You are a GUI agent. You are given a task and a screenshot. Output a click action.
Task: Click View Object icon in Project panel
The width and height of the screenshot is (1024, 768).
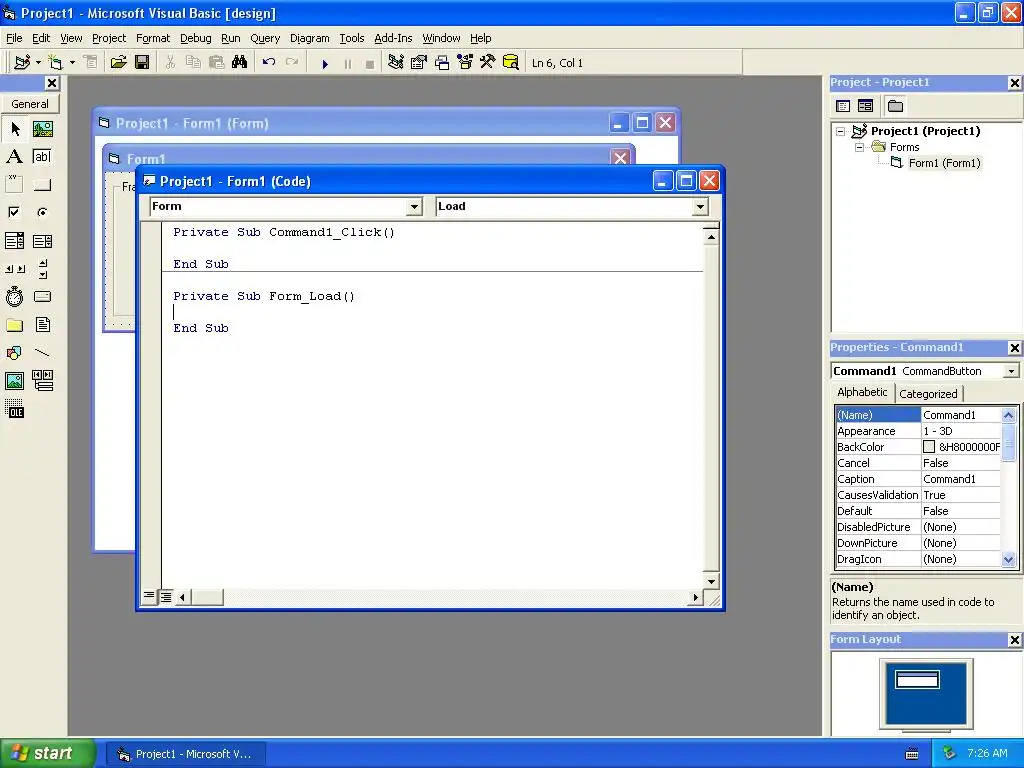click(865, 106)
